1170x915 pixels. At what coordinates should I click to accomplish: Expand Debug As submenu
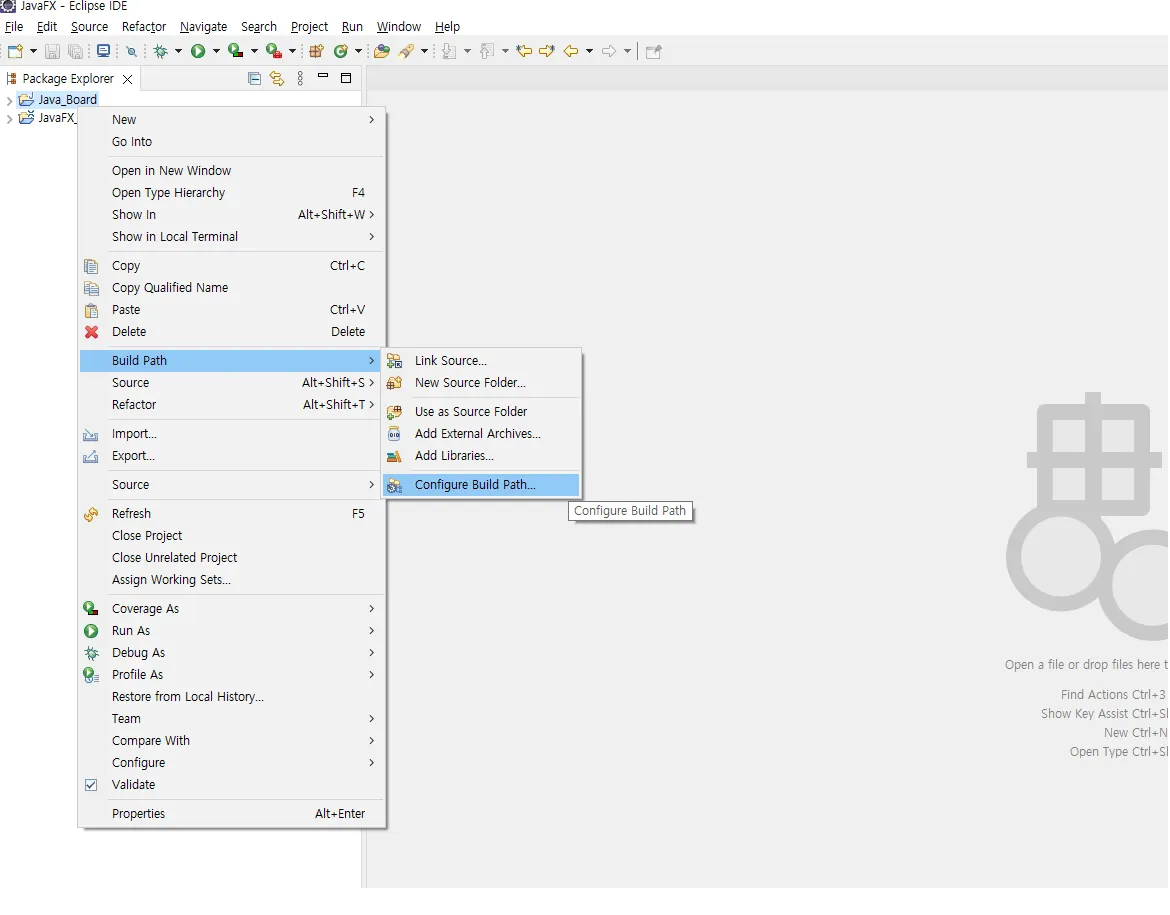point(233,652)
